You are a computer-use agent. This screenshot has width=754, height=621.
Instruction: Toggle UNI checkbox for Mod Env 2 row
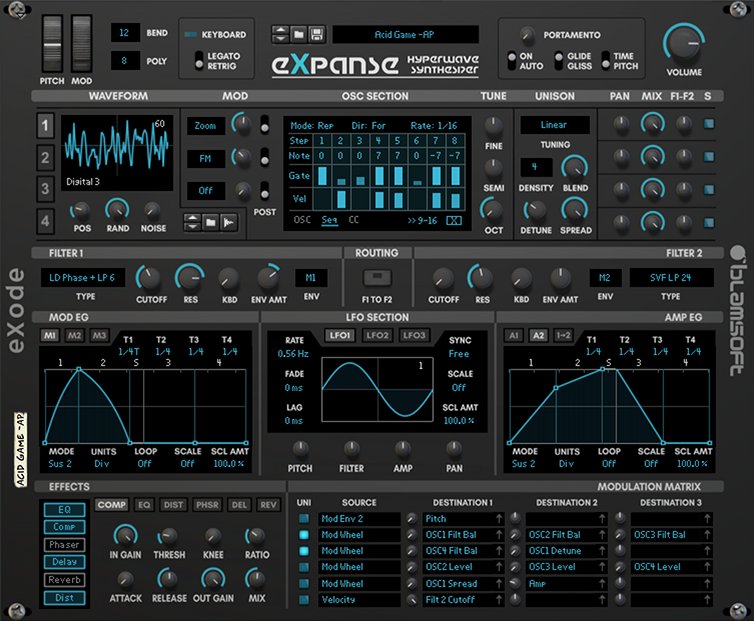click(303, 519)
